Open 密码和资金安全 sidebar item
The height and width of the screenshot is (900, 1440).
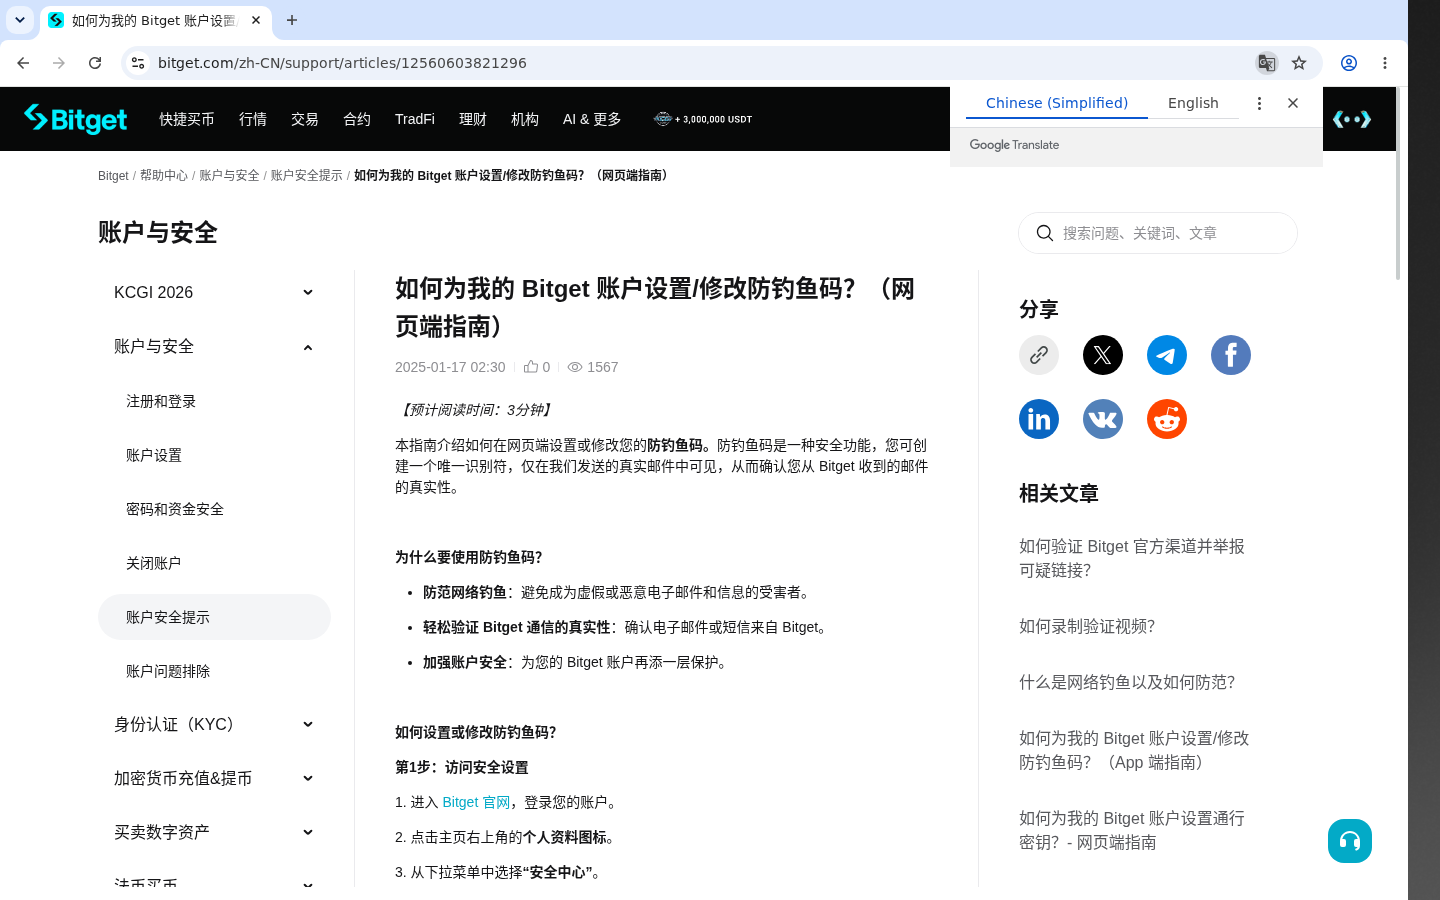[214, 509]
